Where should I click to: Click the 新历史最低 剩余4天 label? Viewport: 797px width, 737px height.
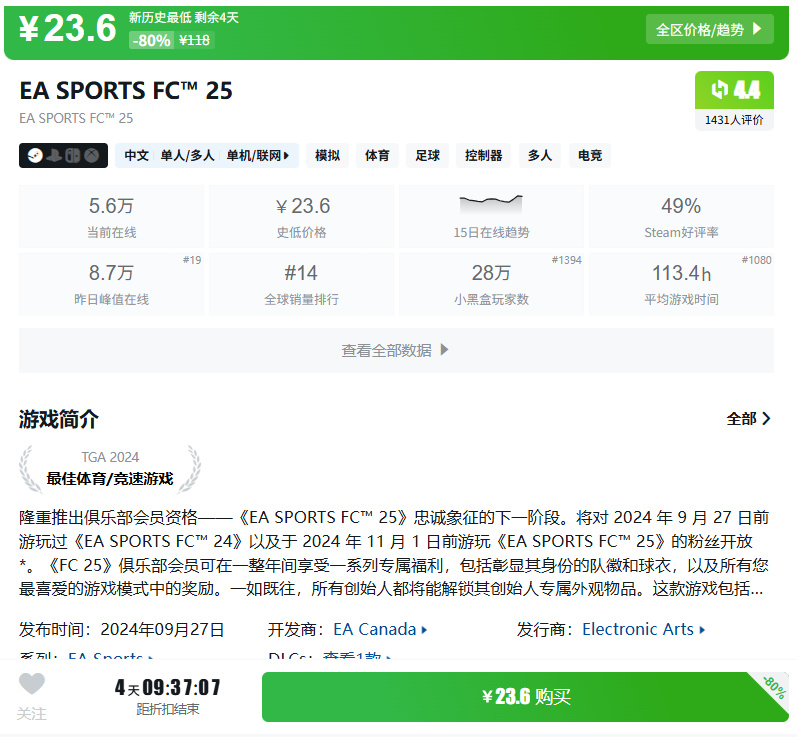coord(183,17)
